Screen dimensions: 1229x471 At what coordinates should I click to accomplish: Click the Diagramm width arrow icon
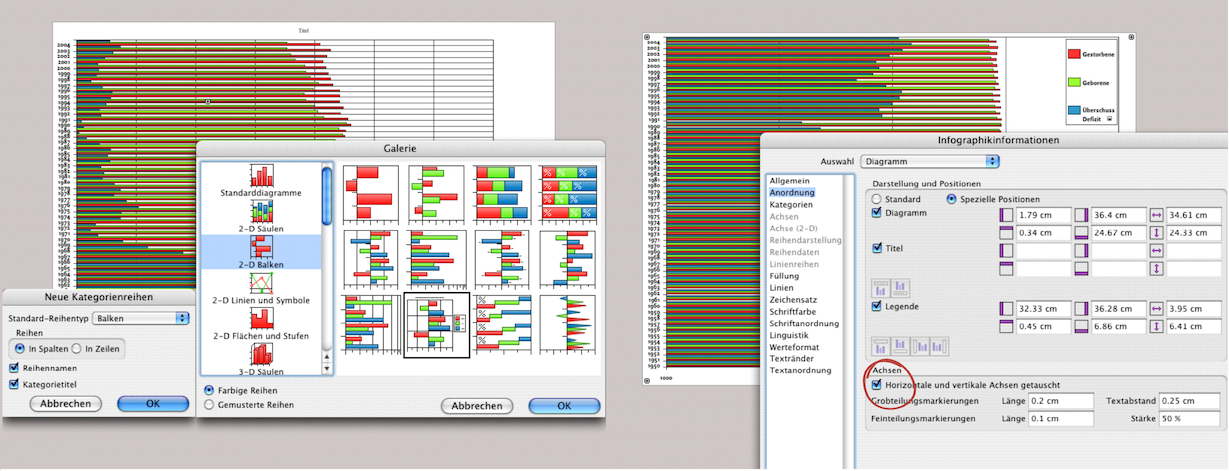coord(1157,215)
